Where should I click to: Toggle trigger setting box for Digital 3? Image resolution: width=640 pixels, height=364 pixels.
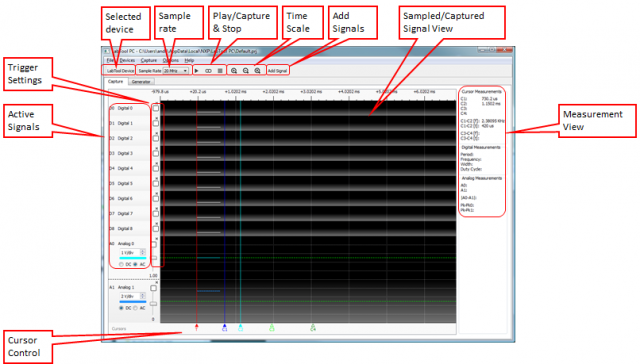point(156,153)
